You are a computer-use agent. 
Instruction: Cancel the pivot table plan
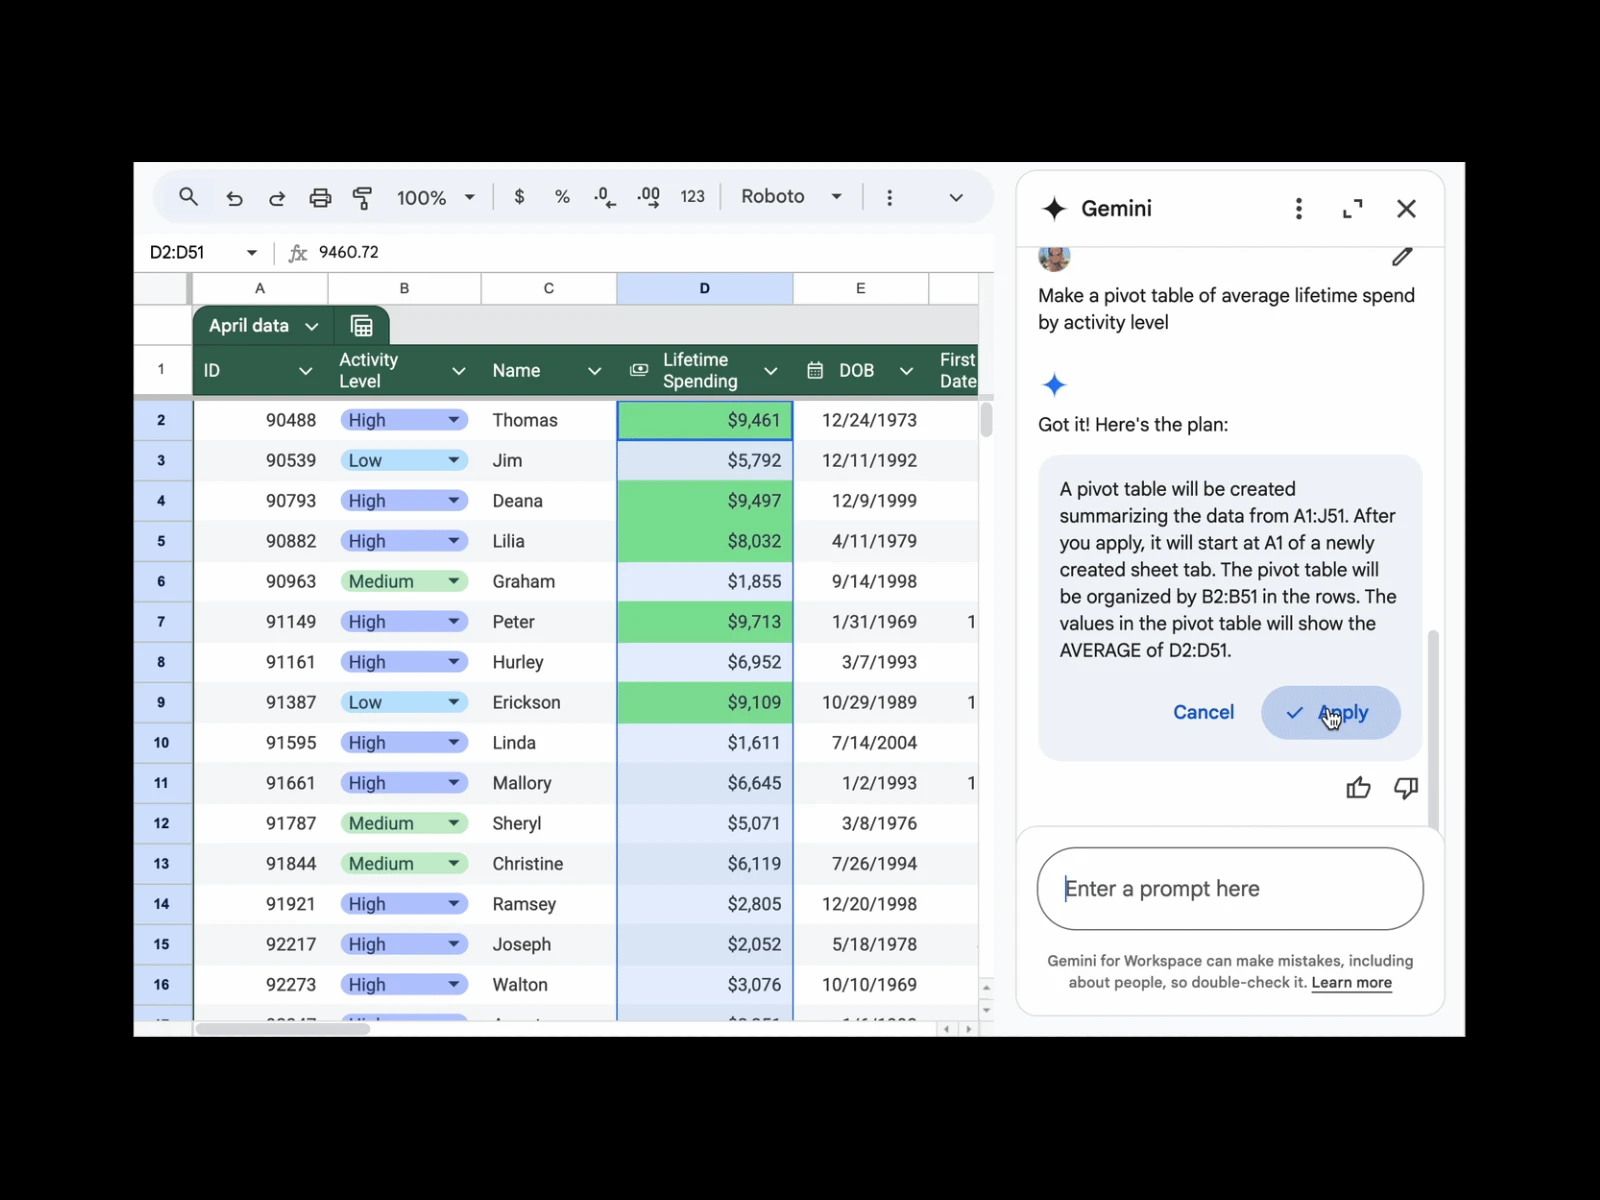click(x=1203, y=712)
